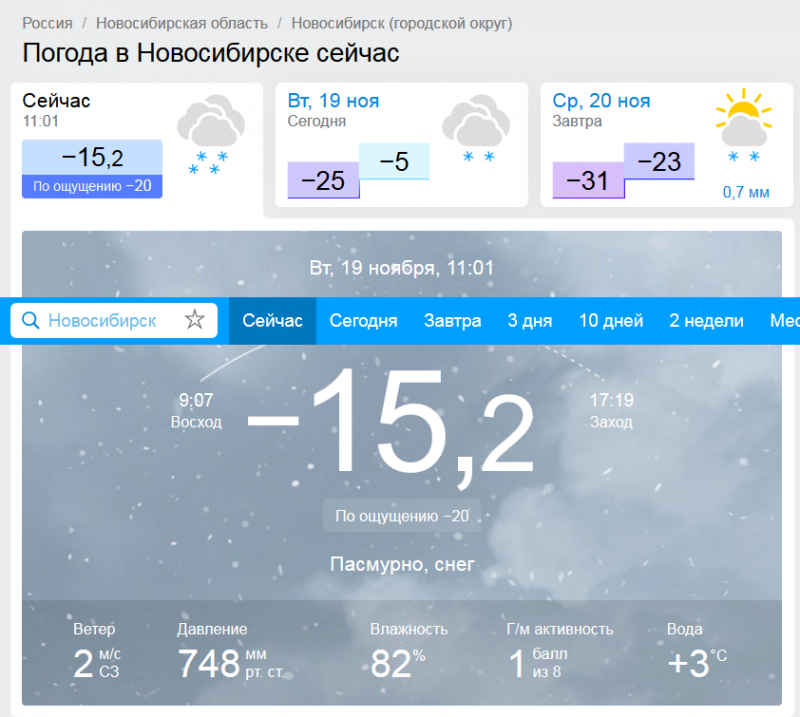Click the По ощущению −20 blue badge

coord(92,186)
